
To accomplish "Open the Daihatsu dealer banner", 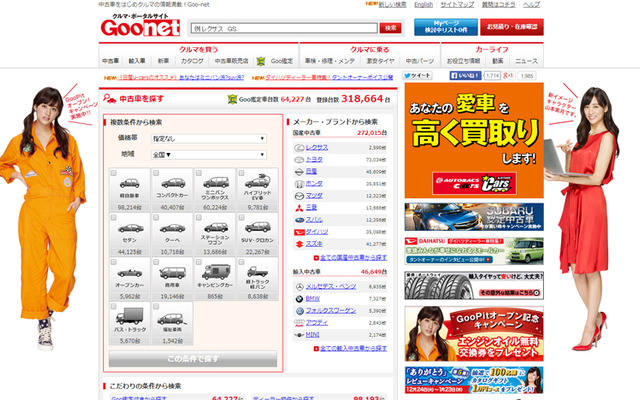I will click(x=474, y=251).
